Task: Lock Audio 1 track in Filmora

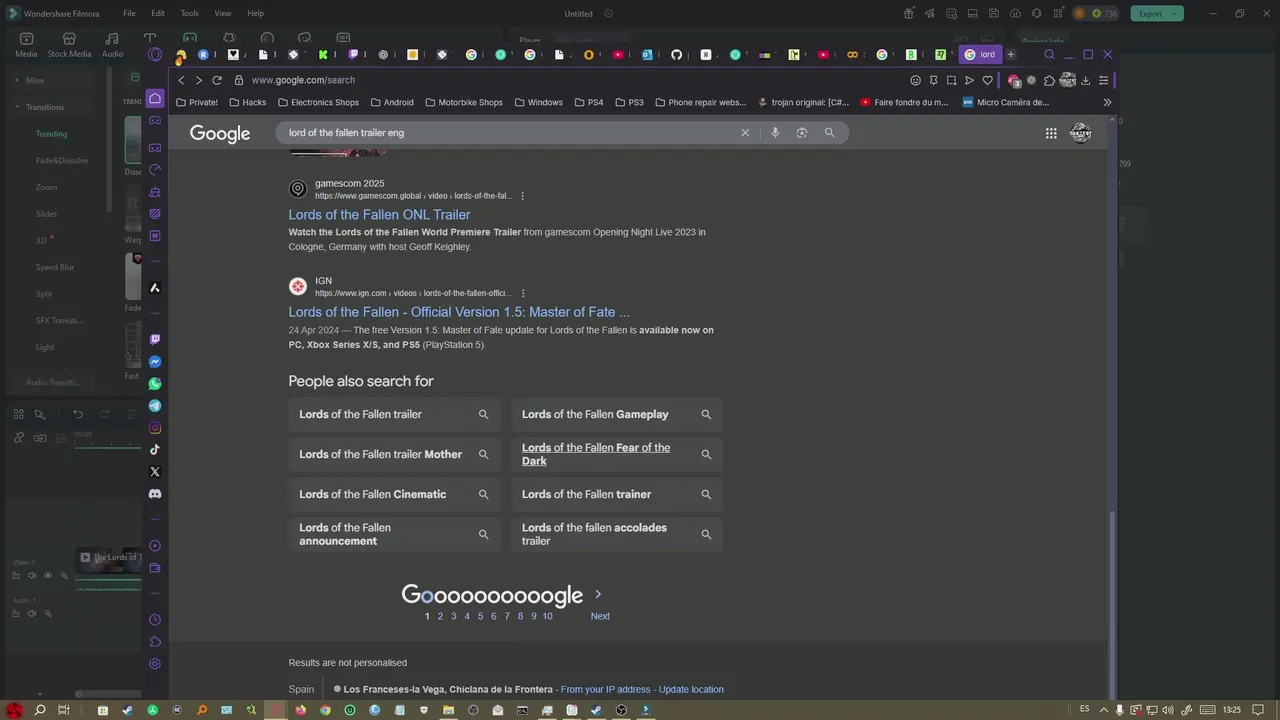Action: (x=16, y=614)
